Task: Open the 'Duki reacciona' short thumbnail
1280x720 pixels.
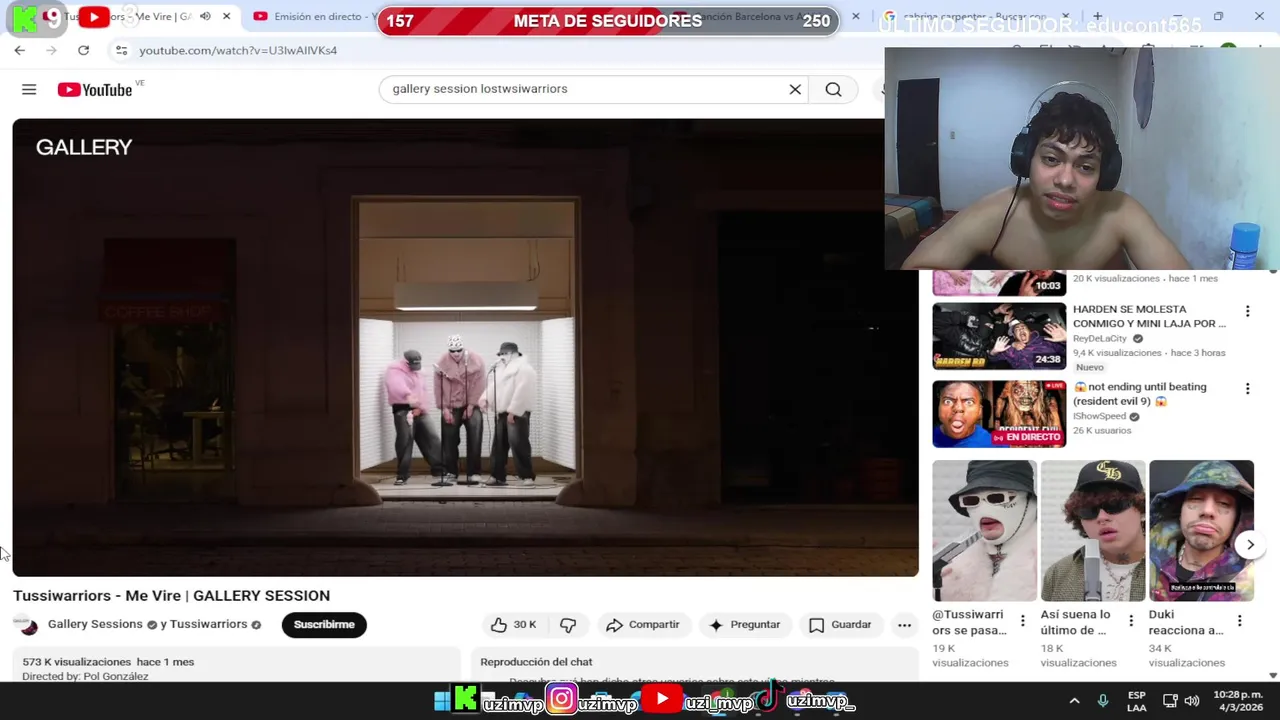Action: click(1201, 531)
